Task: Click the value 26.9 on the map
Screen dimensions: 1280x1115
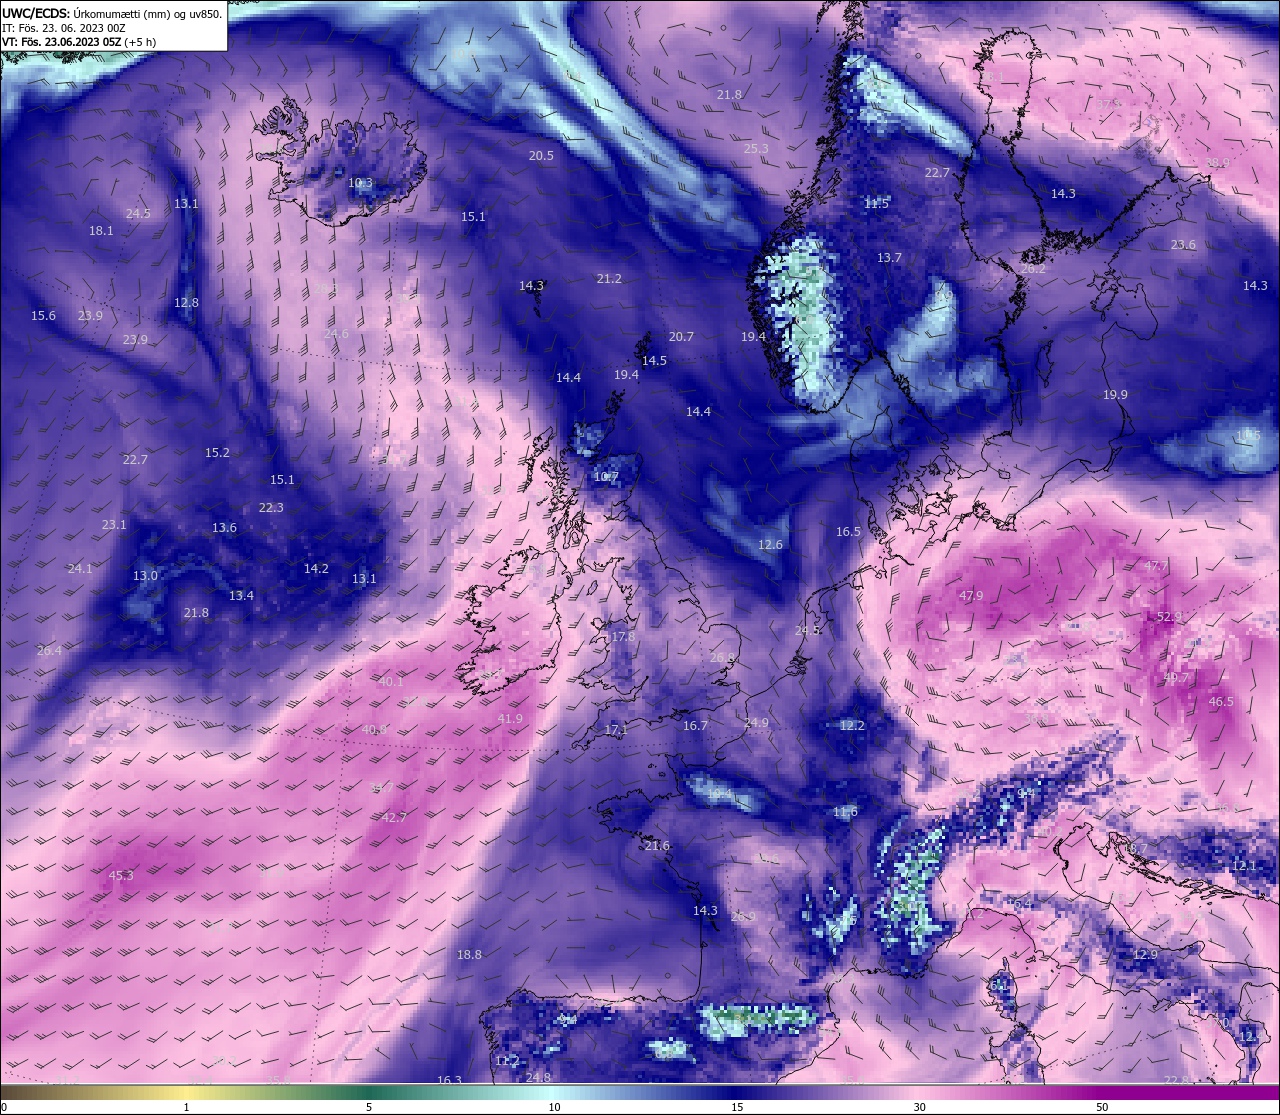Action: coord(743,917)
